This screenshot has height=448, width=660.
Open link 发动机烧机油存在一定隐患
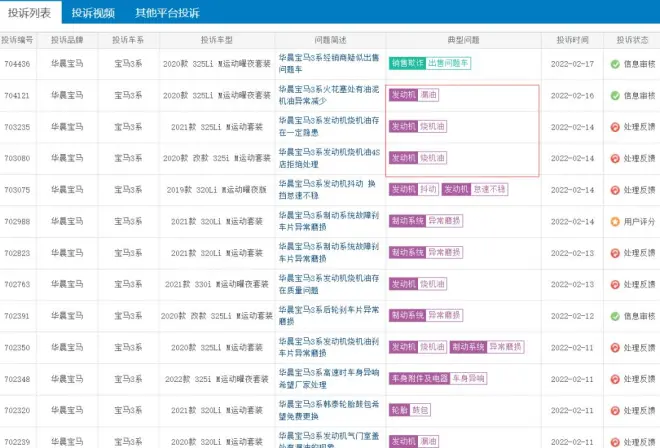[329, 126]
